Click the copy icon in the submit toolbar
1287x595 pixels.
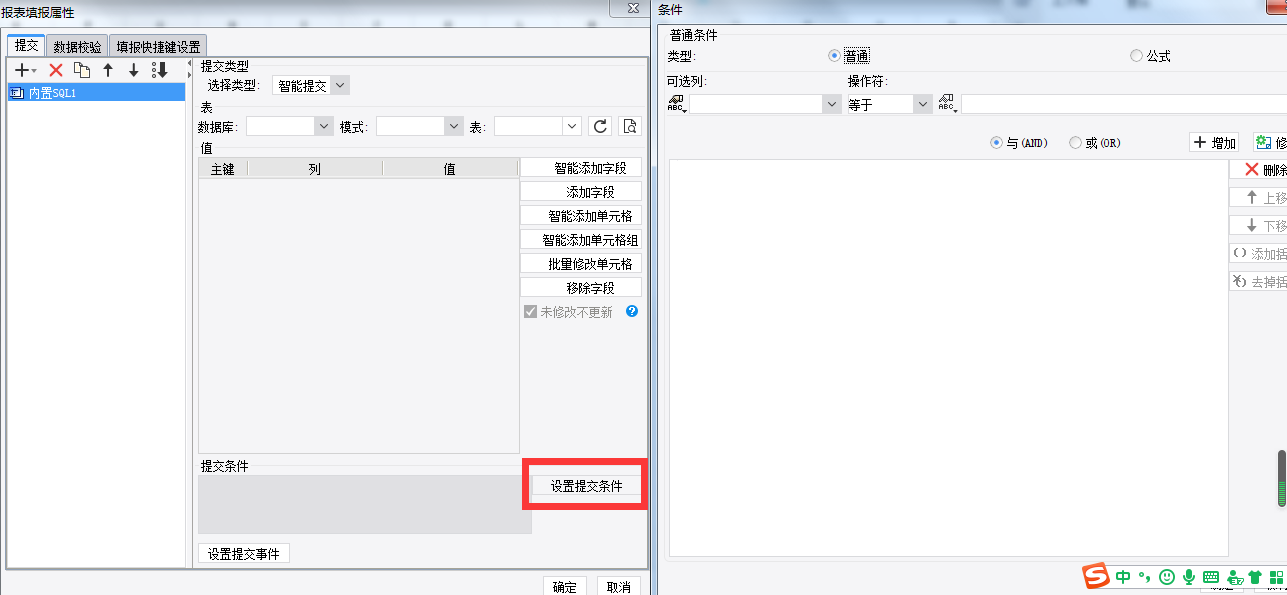(82, 70)
